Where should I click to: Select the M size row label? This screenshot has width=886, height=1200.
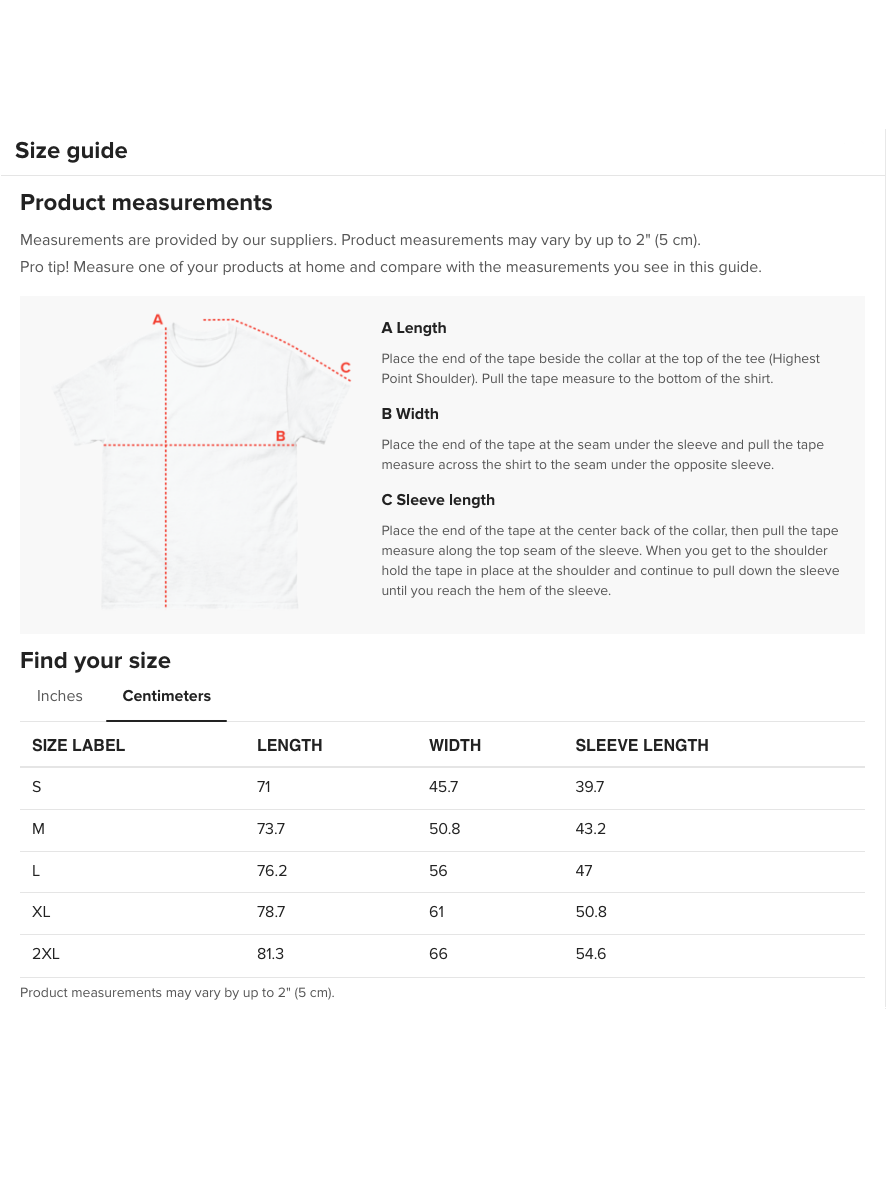[x=39, y=829]
